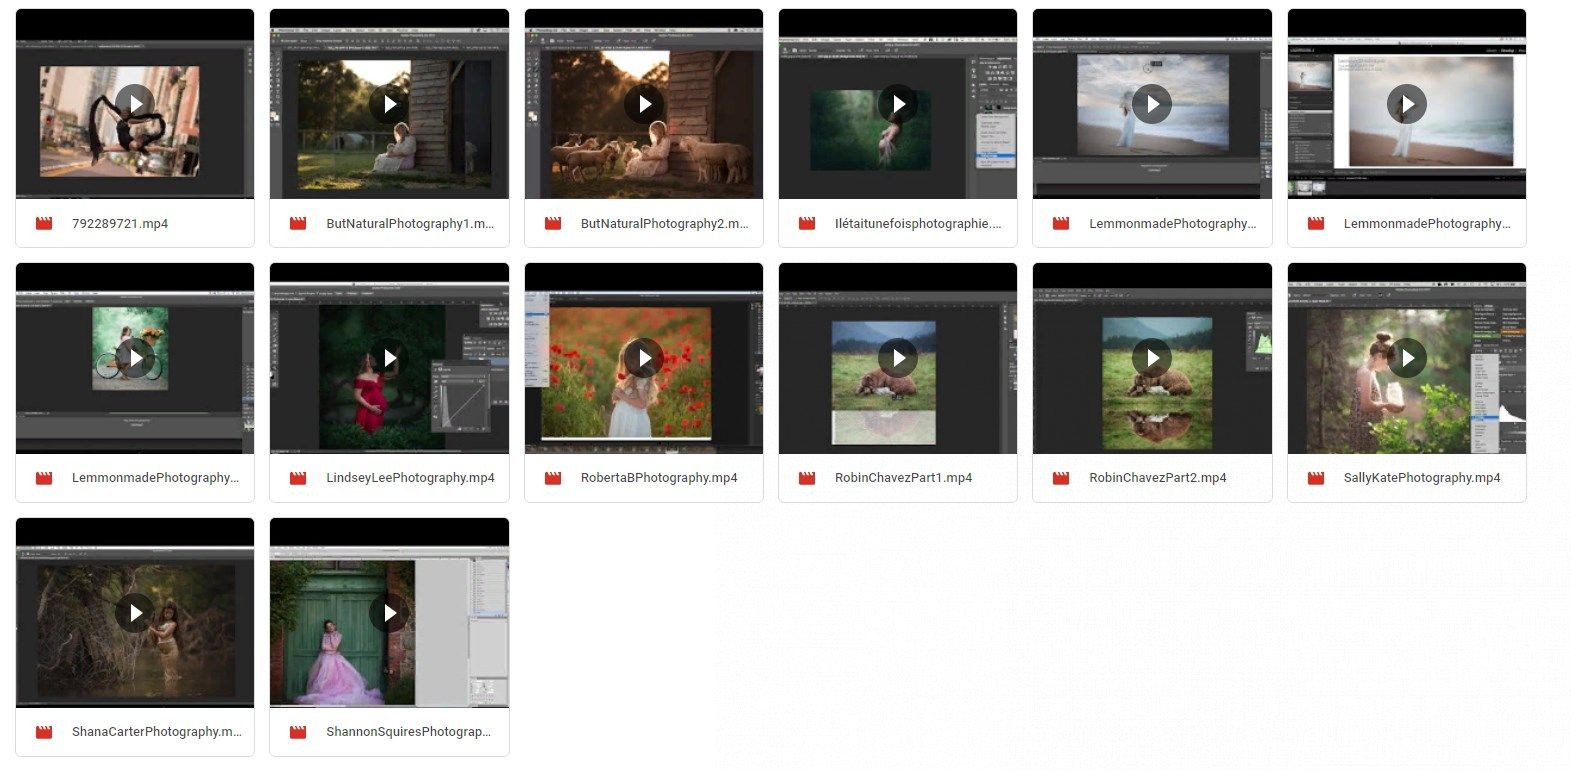Screen dimensions: 1579x773
Task: Play the 792289721.mp4 video
Action: pyautogui.click(x=135, y=103)
